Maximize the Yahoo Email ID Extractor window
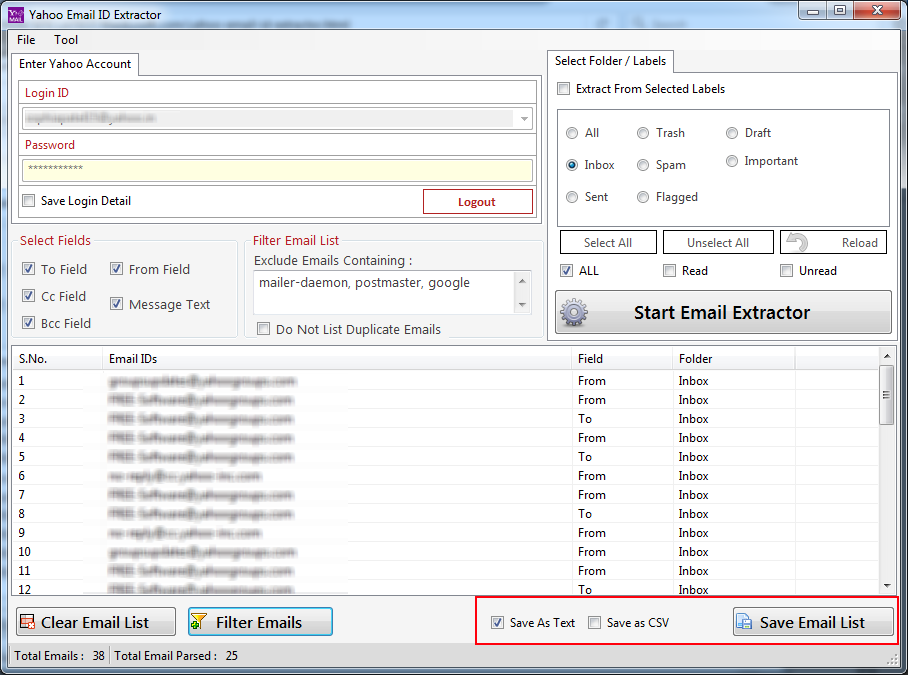Screen dimensions: 908x675 (x=840, y=10)
